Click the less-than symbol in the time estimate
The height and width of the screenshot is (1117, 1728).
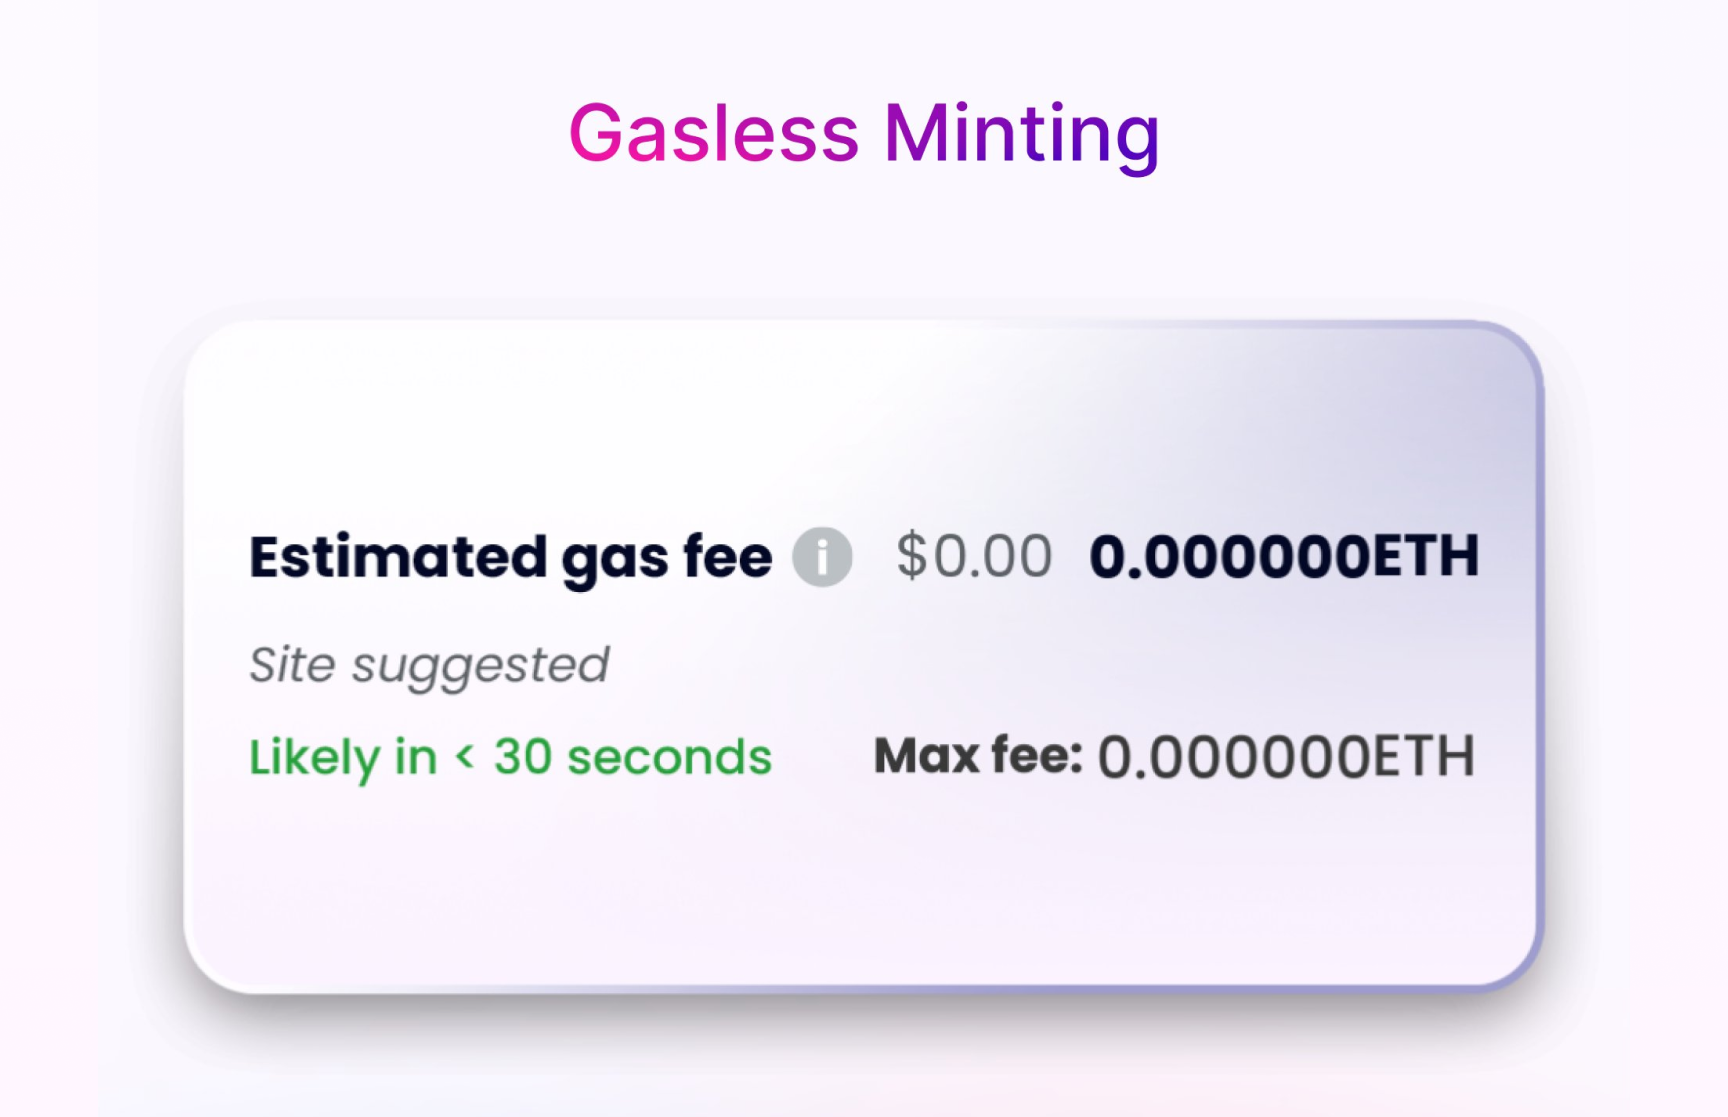[464, 756]
